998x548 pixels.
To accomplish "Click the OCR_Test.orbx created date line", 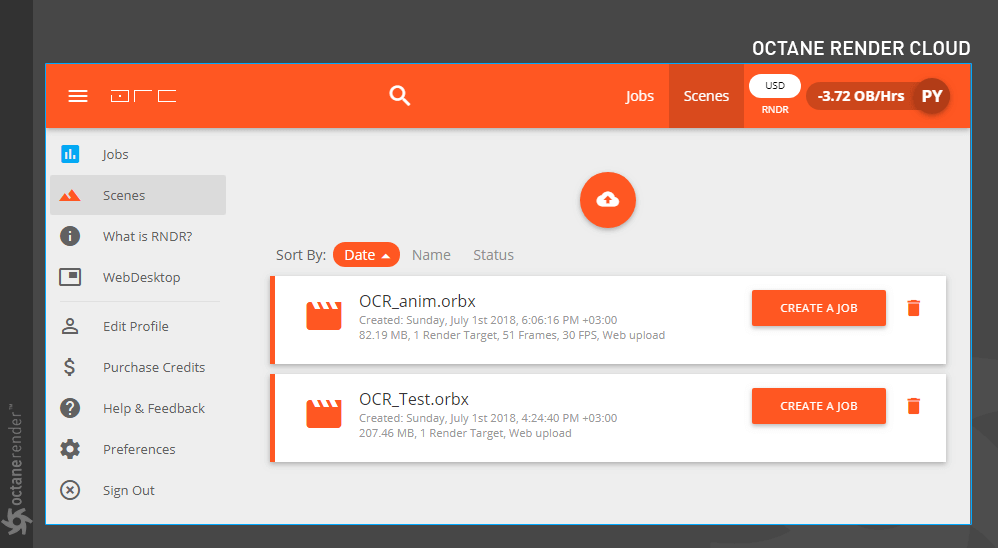I will 488,418.
